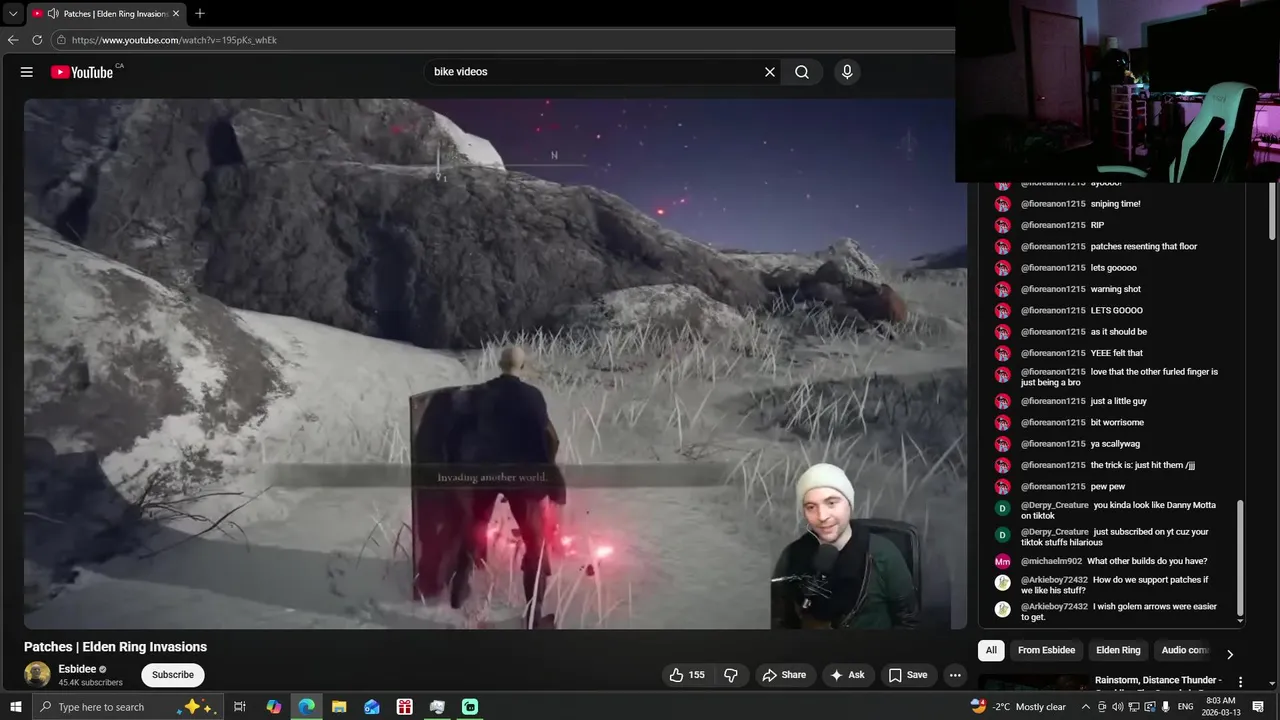
Task: Mute the tab via speaker icon
Action: pyautogui.click(x=52, y=14)
